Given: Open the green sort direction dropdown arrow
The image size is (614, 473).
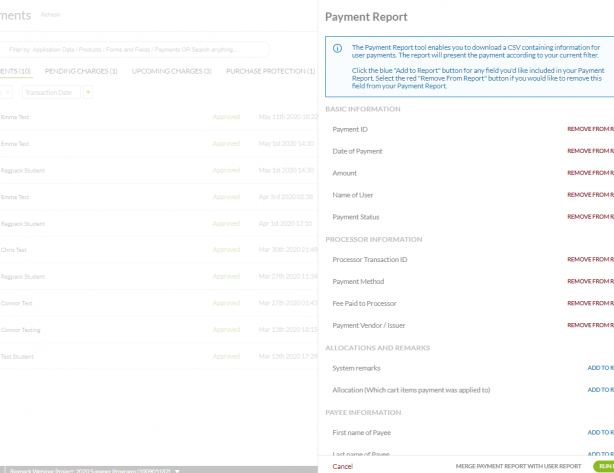Looking at the screenshot, I should 88,92.
